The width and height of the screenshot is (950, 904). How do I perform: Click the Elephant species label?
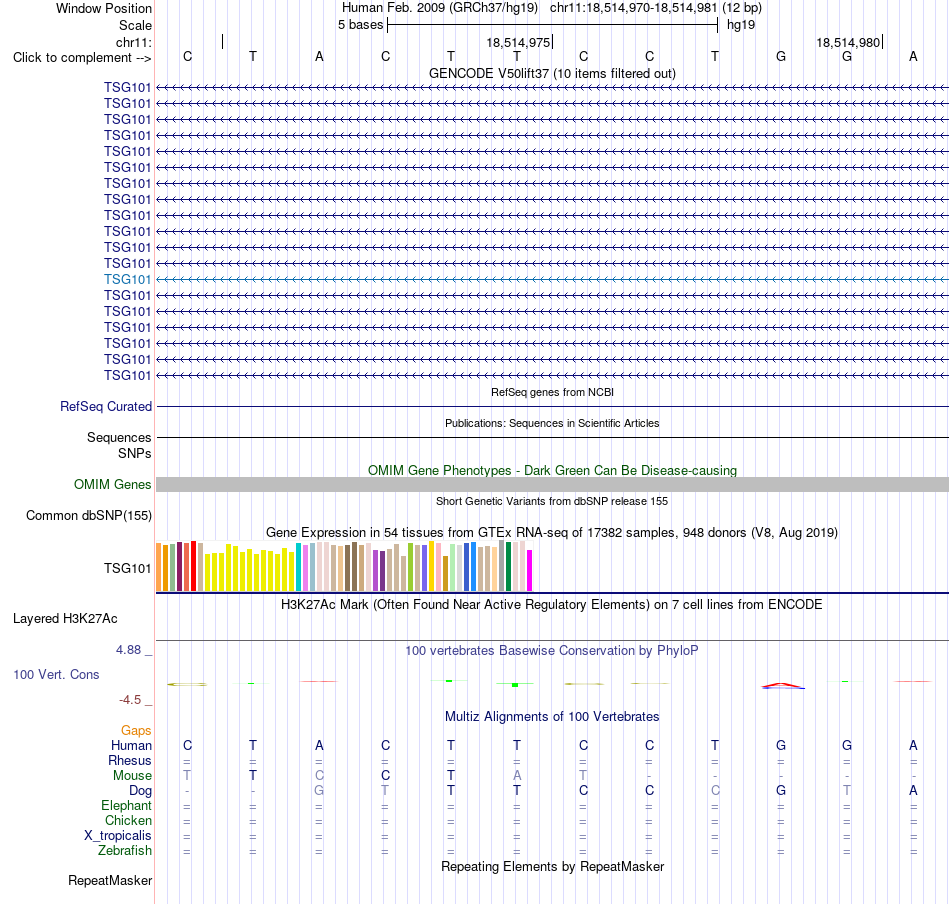click(127, 805)
